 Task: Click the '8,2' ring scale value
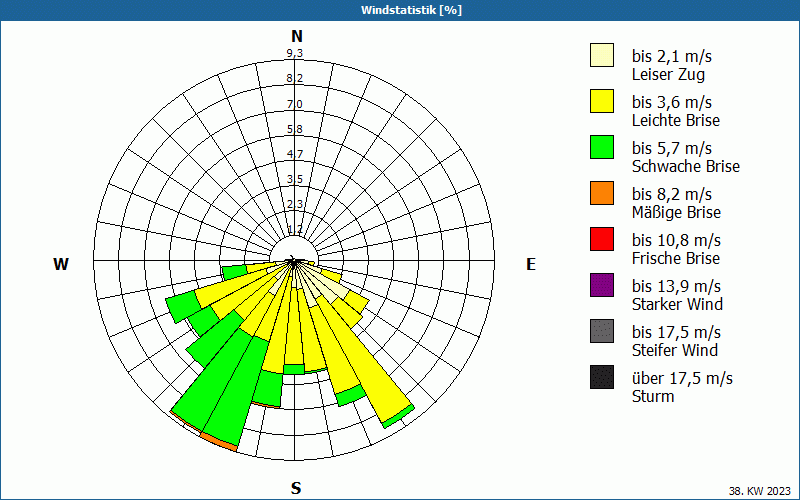click(294, 78)
